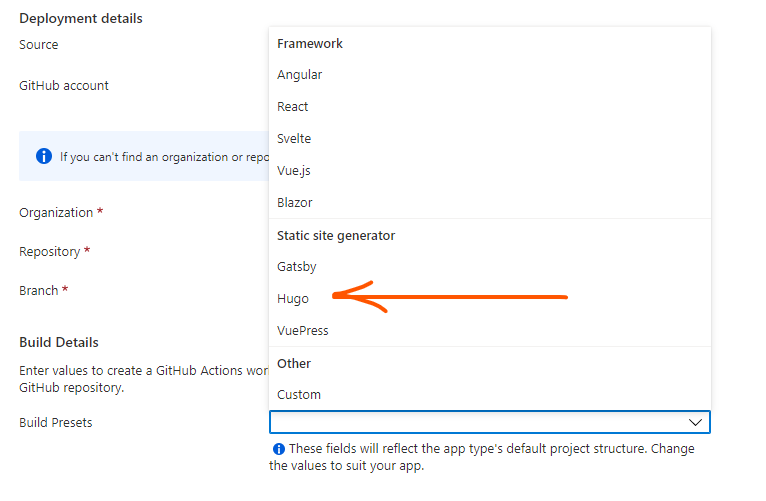The image size is (766, 501).
Task: Click the Build Presets label
Action: pos(56,422)
